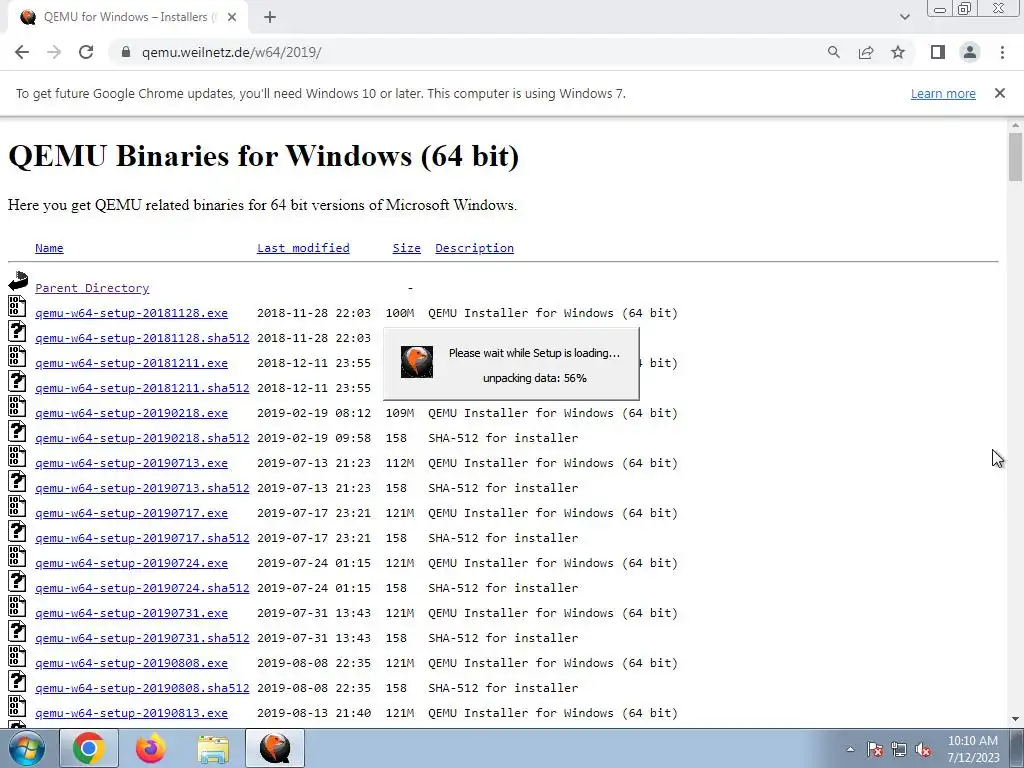Click the scrollbar down arrow
Screen dimensions: 1024x768
(1015, 720)
